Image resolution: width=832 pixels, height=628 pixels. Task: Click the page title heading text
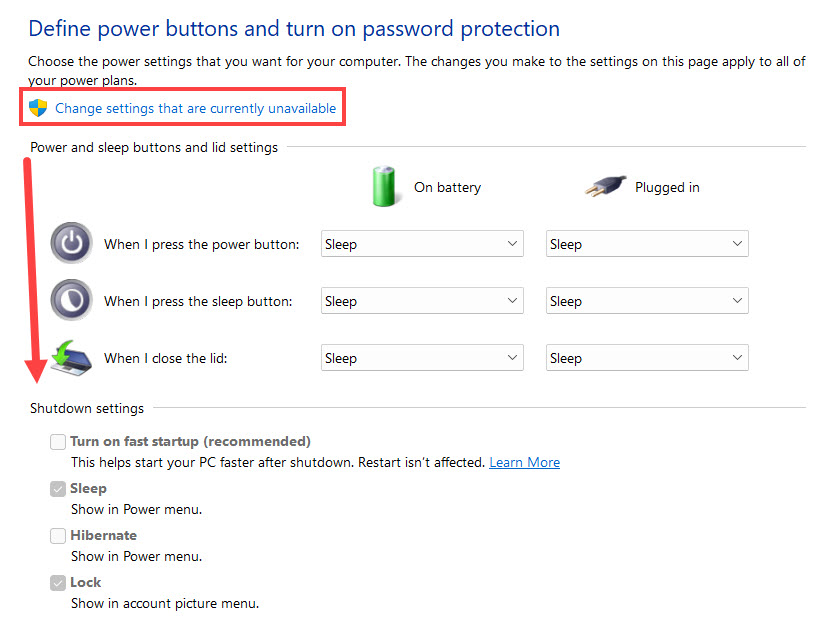tap(294, 28)
